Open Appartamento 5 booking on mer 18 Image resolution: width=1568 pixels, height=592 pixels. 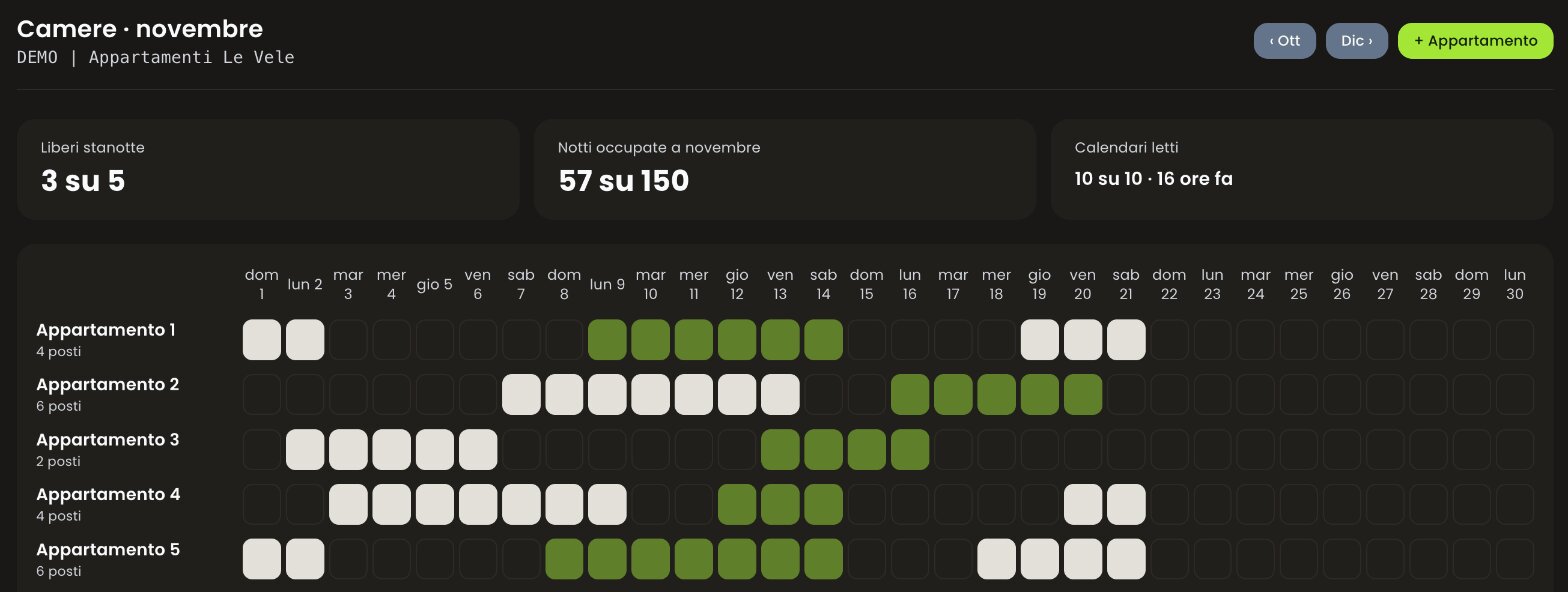(996, 559)
